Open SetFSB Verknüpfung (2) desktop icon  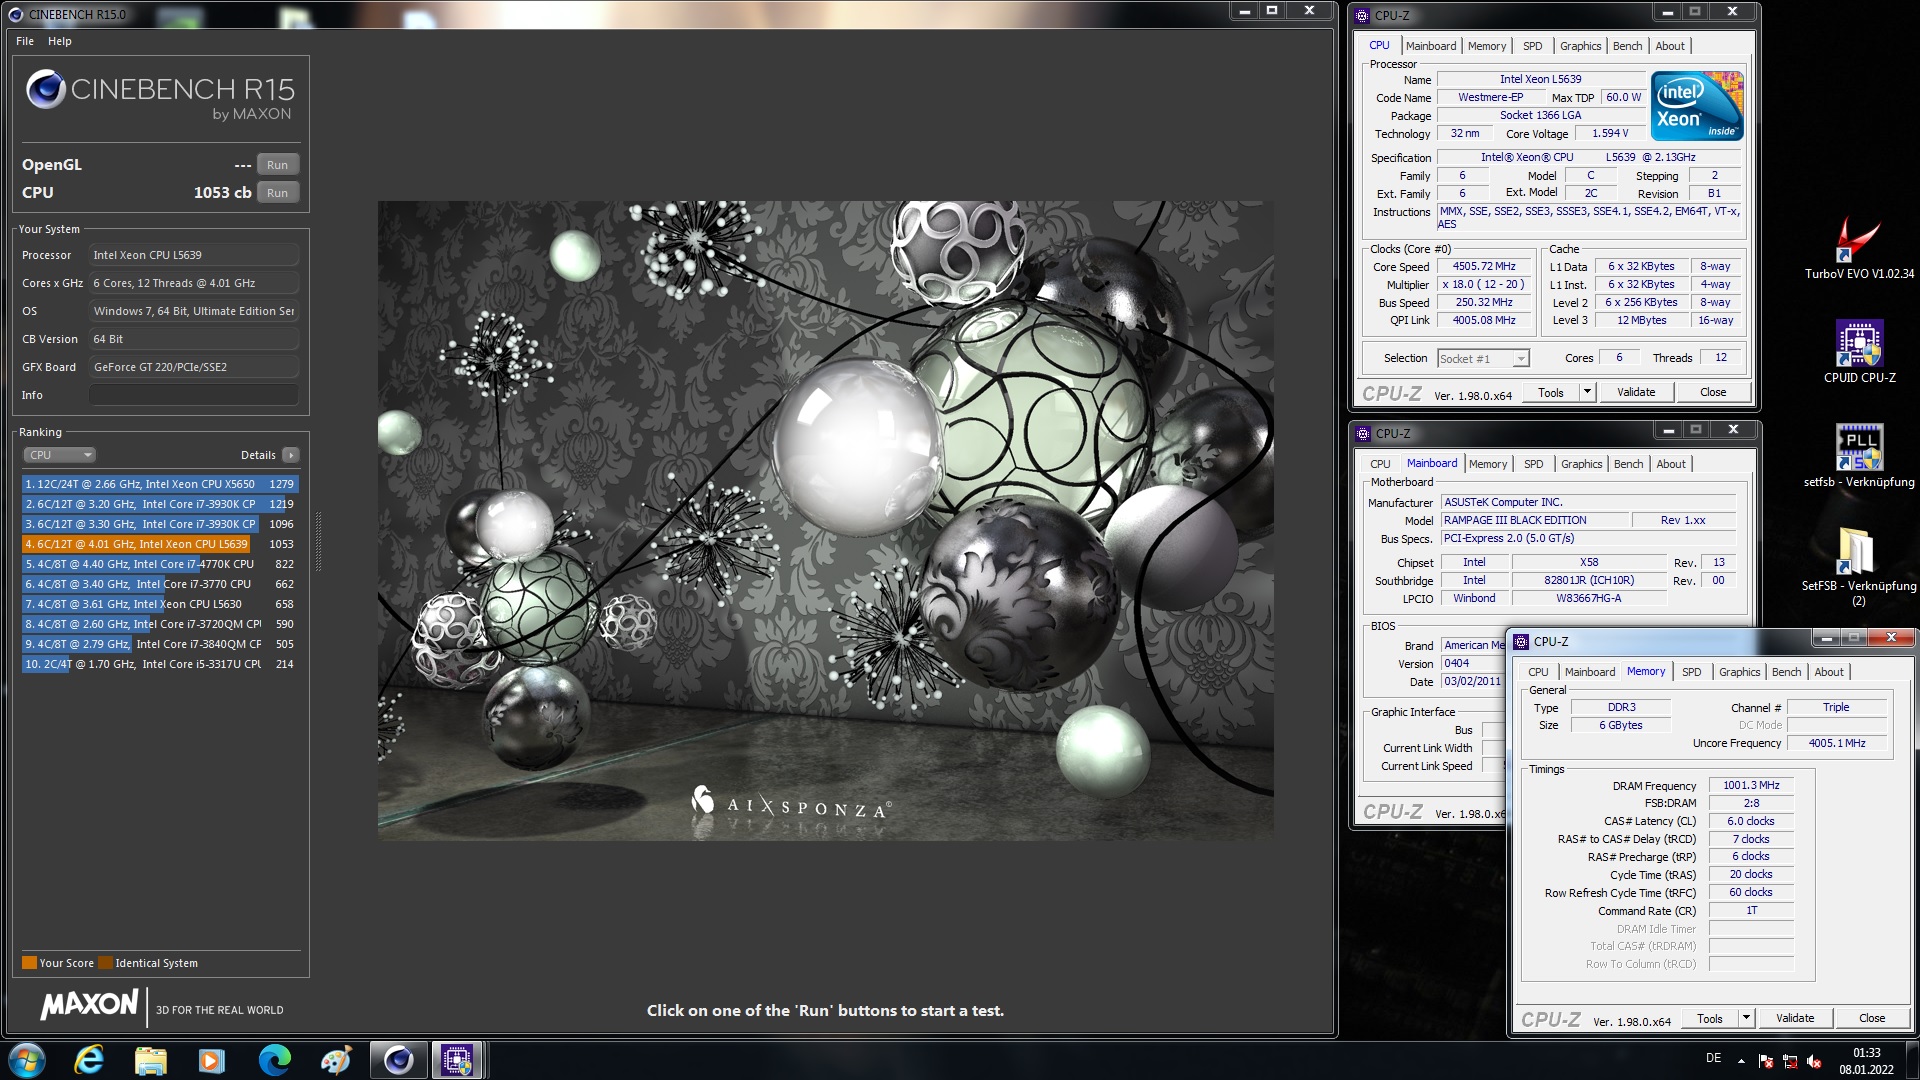point(1858,566)
